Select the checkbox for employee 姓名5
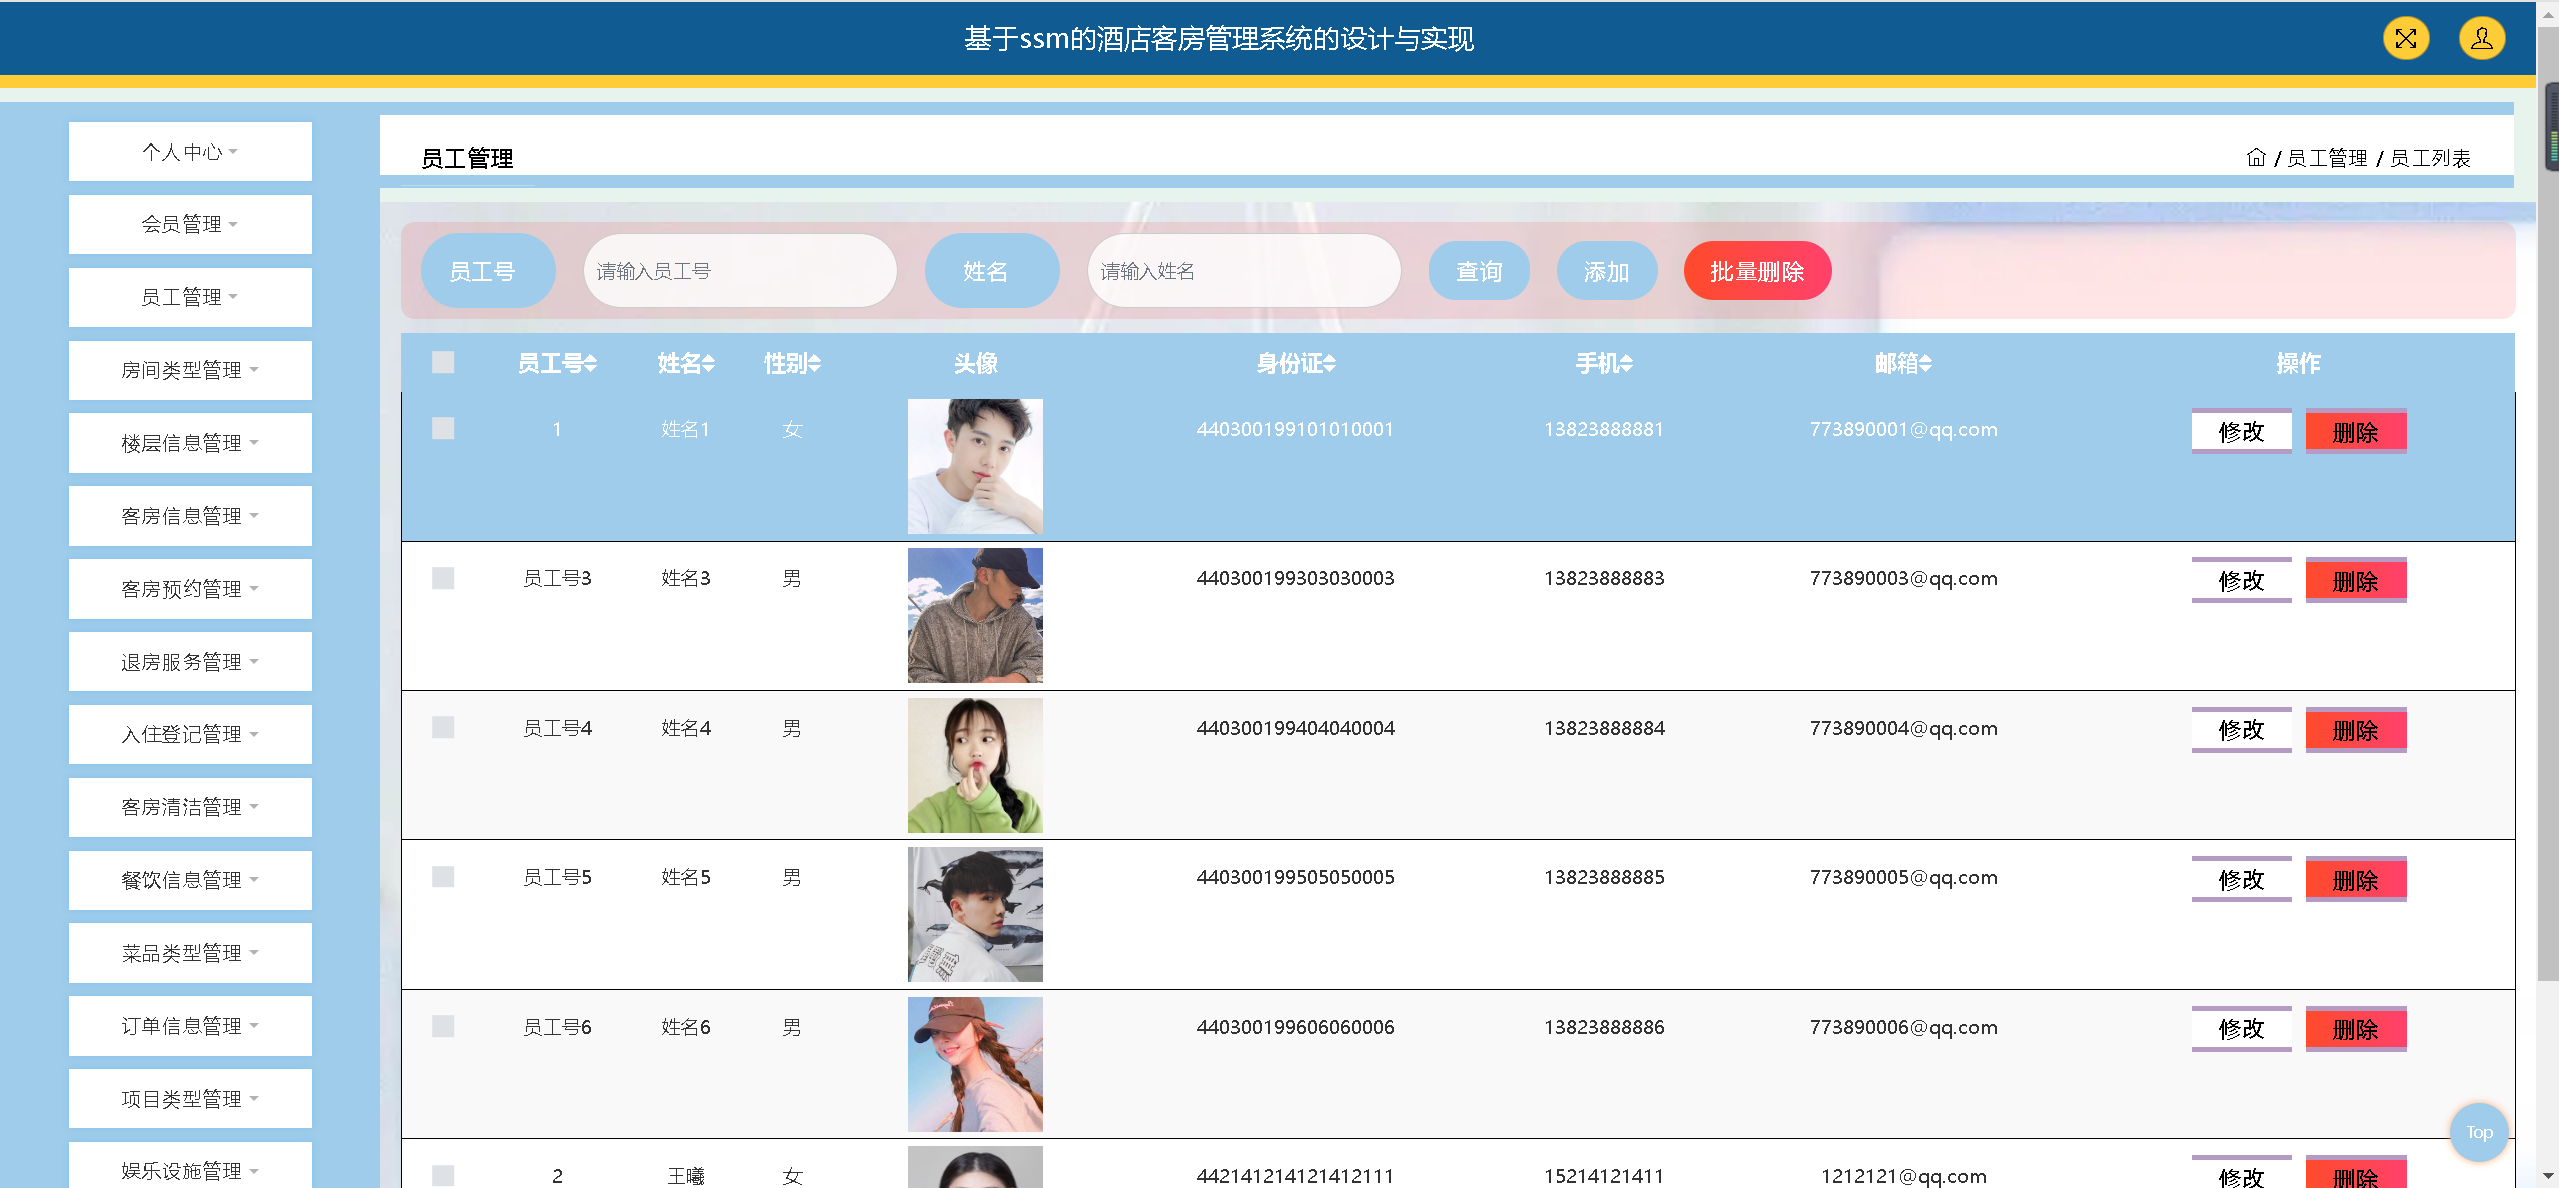This screenshot has width=2559, height=1188. 443,877
